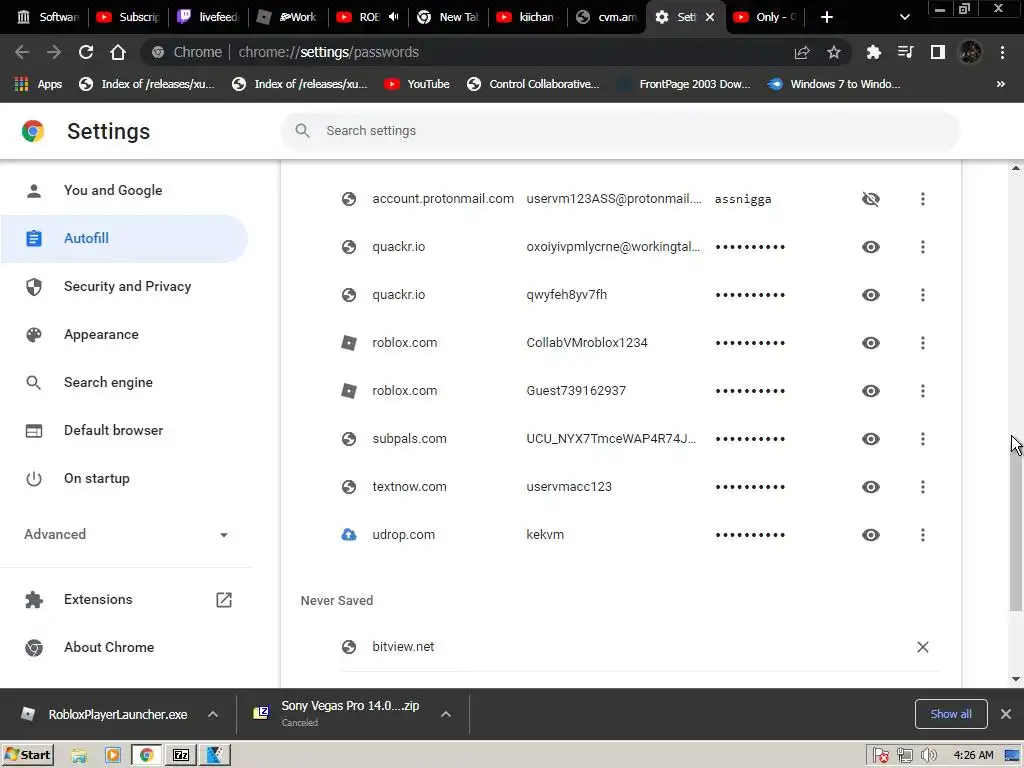
Task: Mute the ROE tab speaker icon
Action: [x=393, y=17]
